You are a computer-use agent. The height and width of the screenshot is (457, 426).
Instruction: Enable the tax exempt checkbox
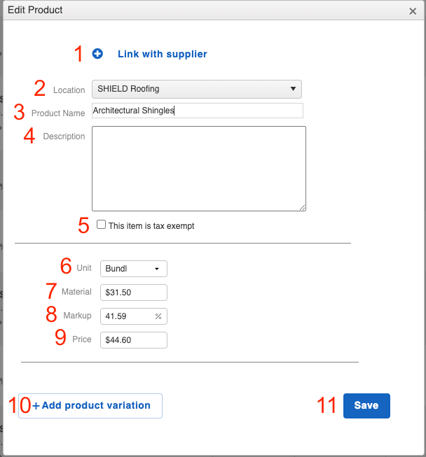click(101, 225)
